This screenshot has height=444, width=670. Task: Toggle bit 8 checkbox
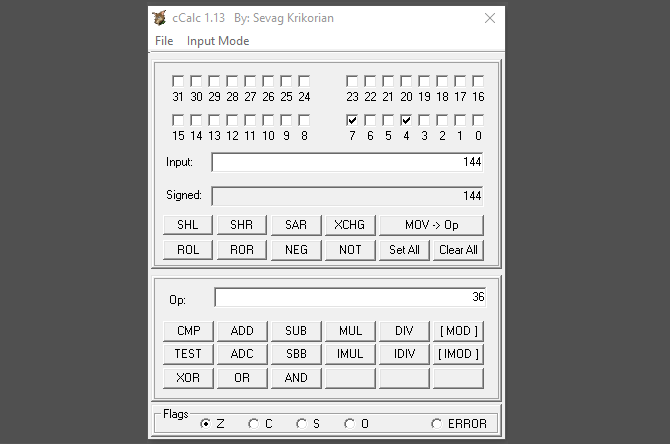(304, 120)
